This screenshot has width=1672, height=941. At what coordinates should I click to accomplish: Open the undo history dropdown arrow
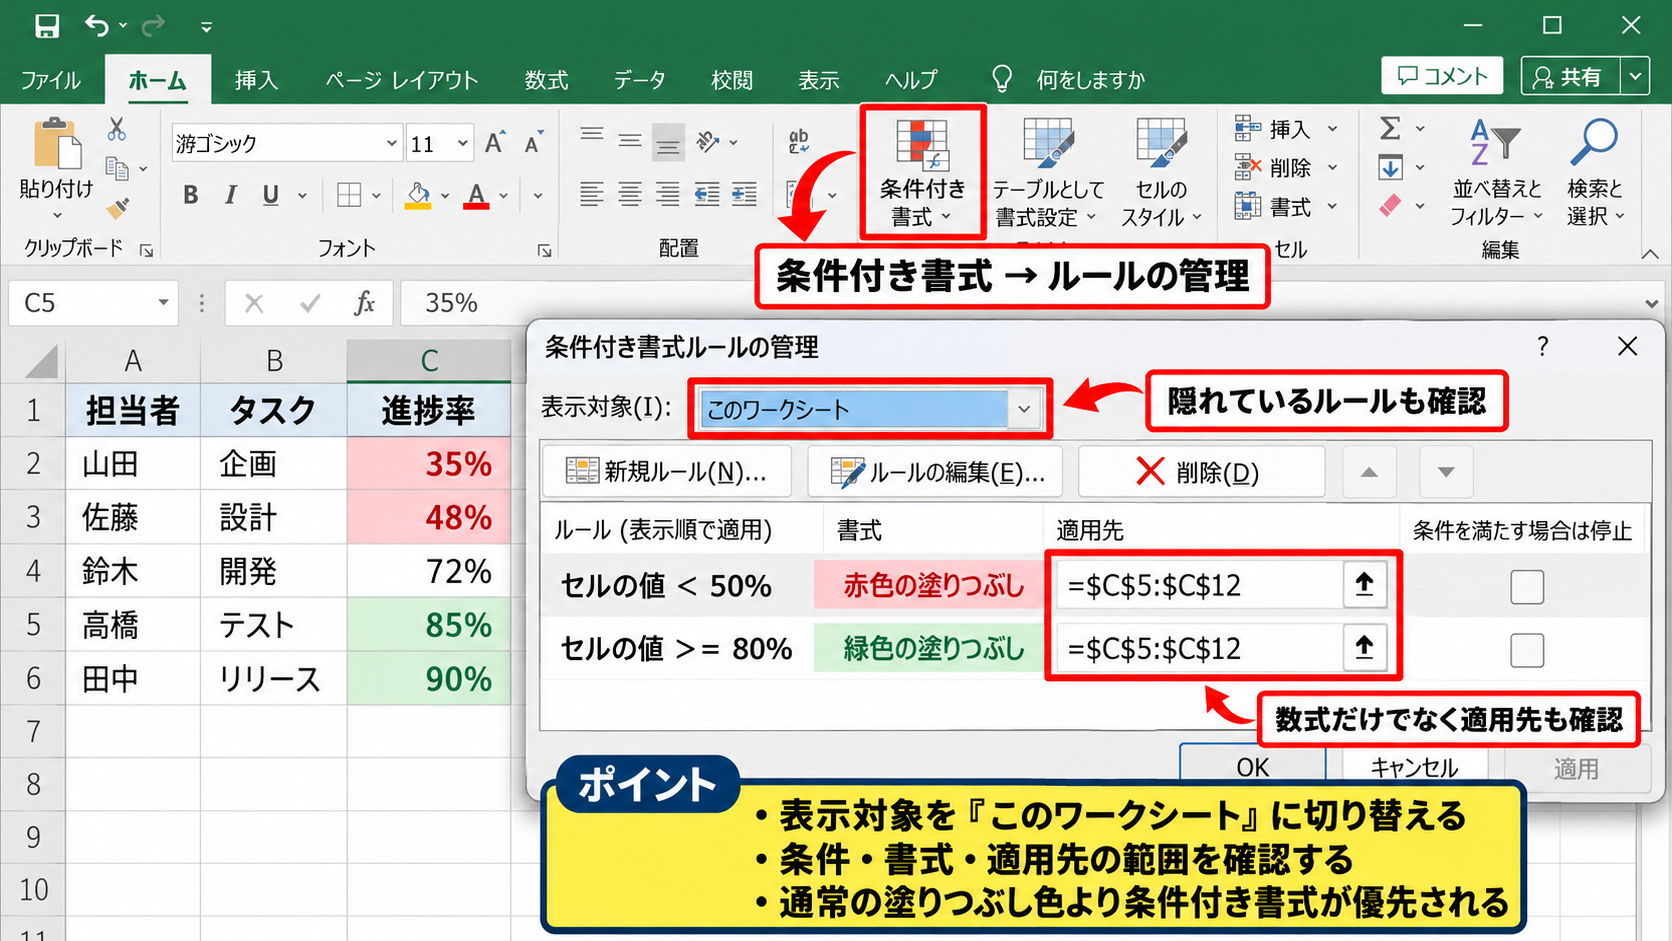point(122,26)
